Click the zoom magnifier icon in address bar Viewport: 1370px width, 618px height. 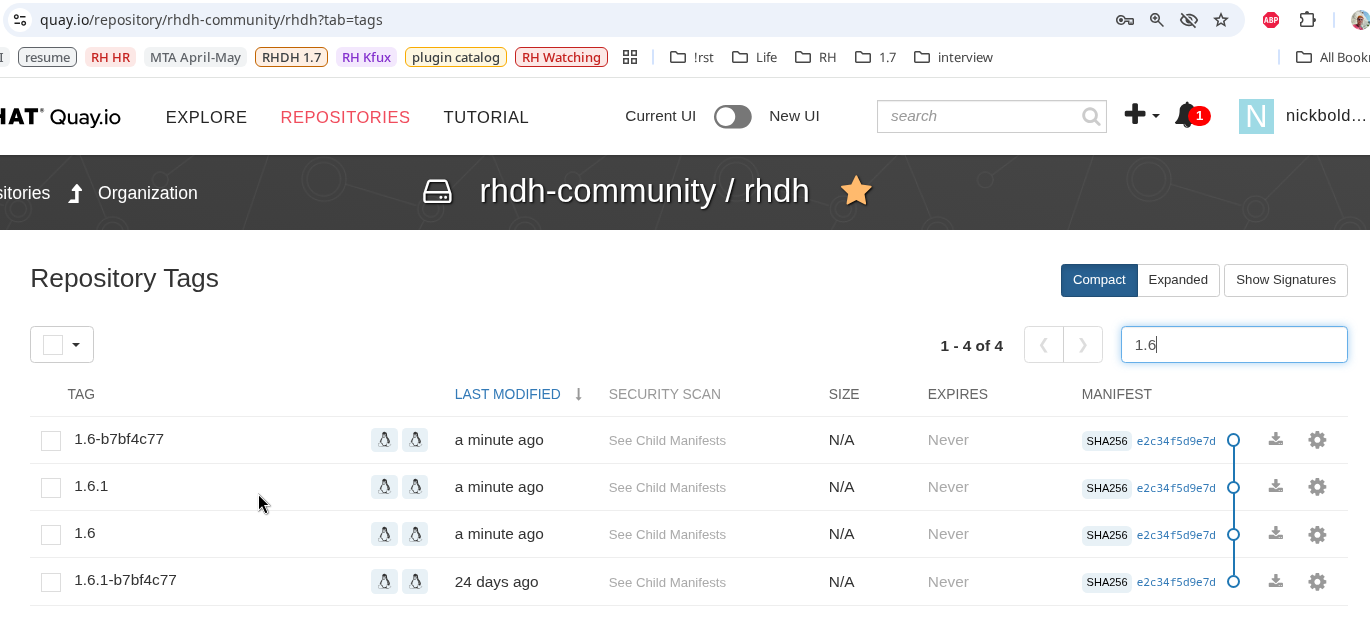(x=1157, y=20)
